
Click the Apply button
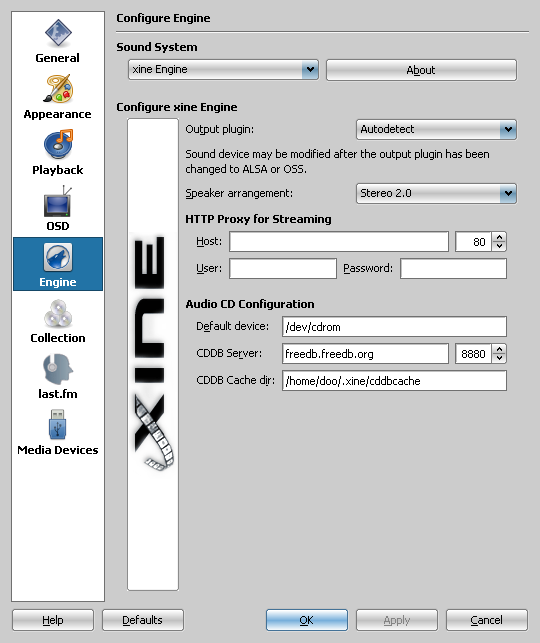coord(396,620)
